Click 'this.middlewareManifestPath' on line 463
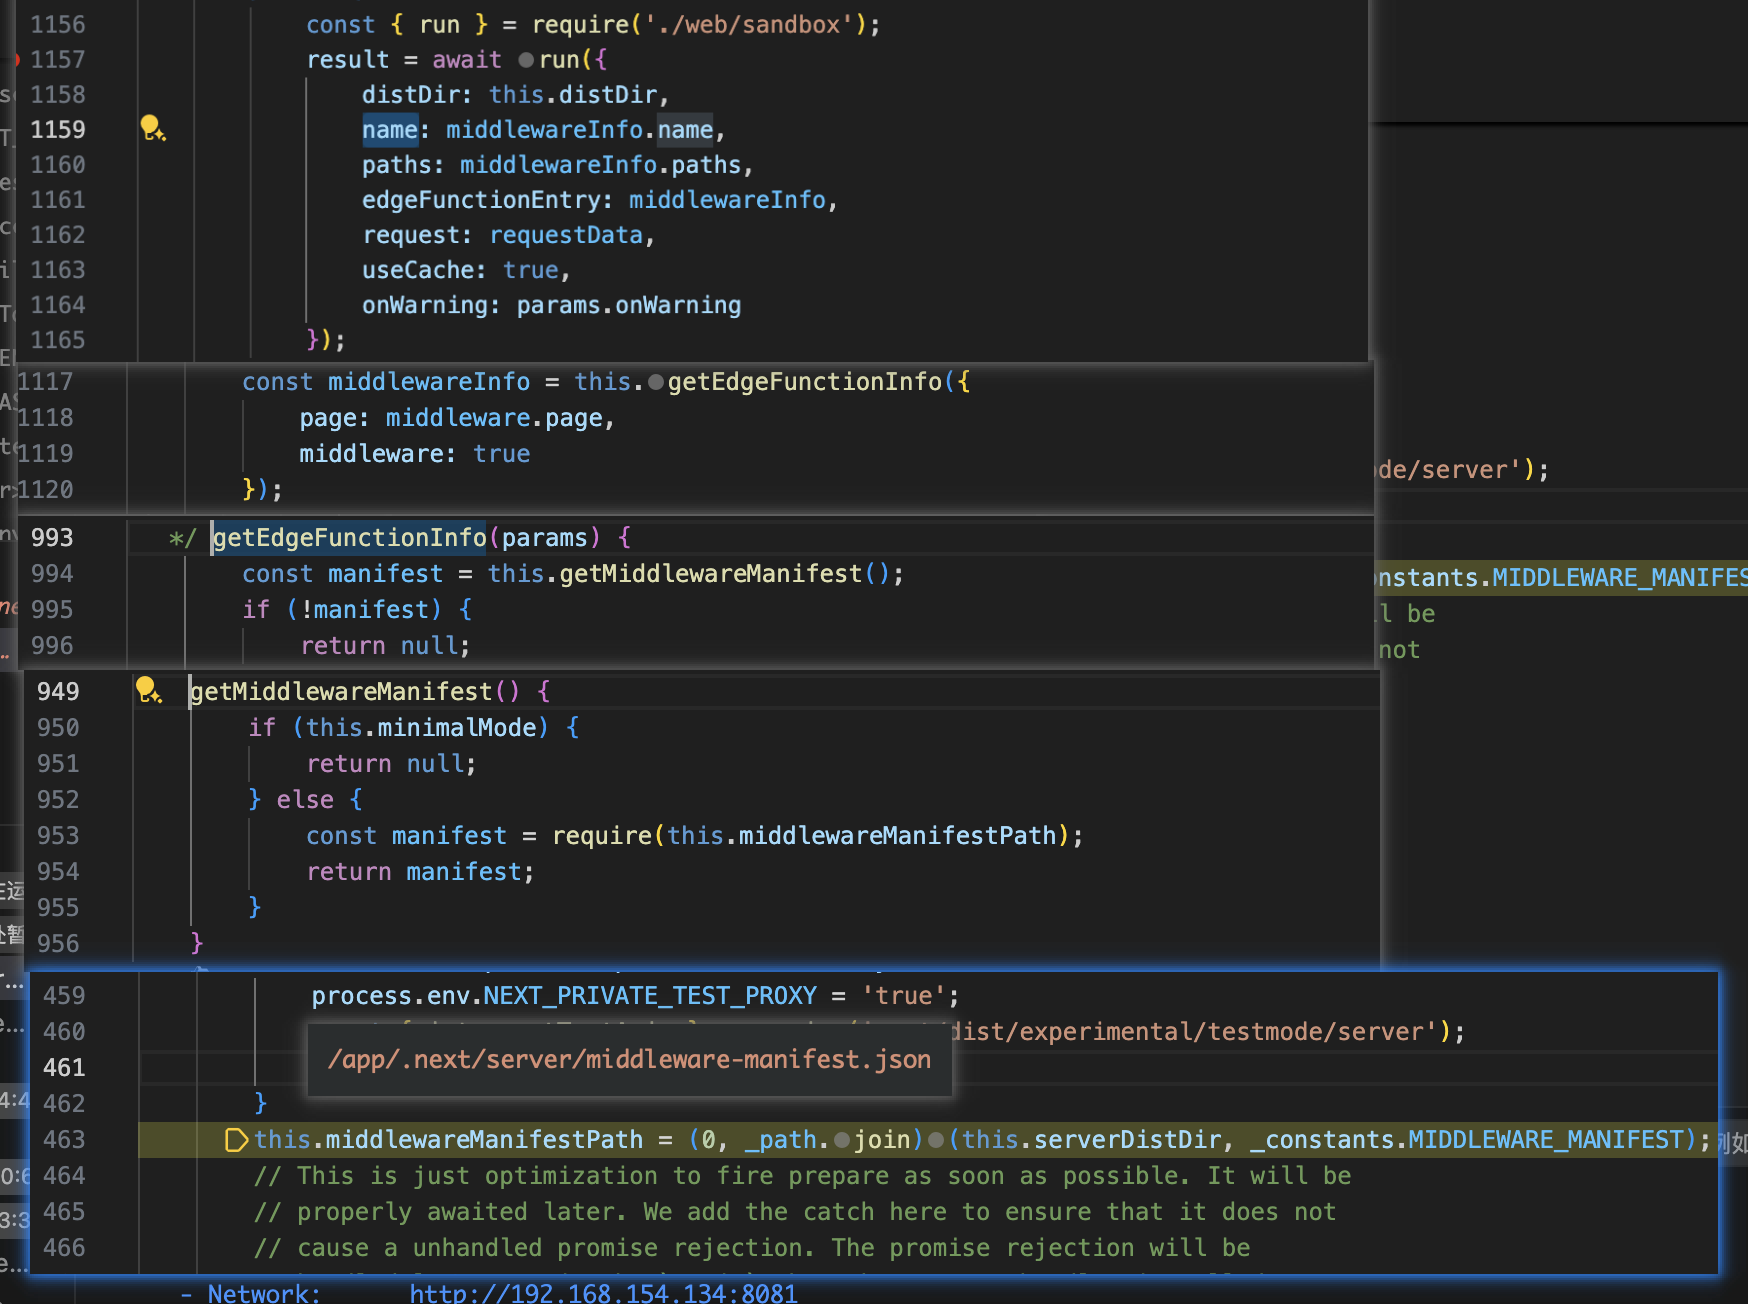This screenshot has height=1304, width=1748. pyautogui.click(x=448, y=1140)
